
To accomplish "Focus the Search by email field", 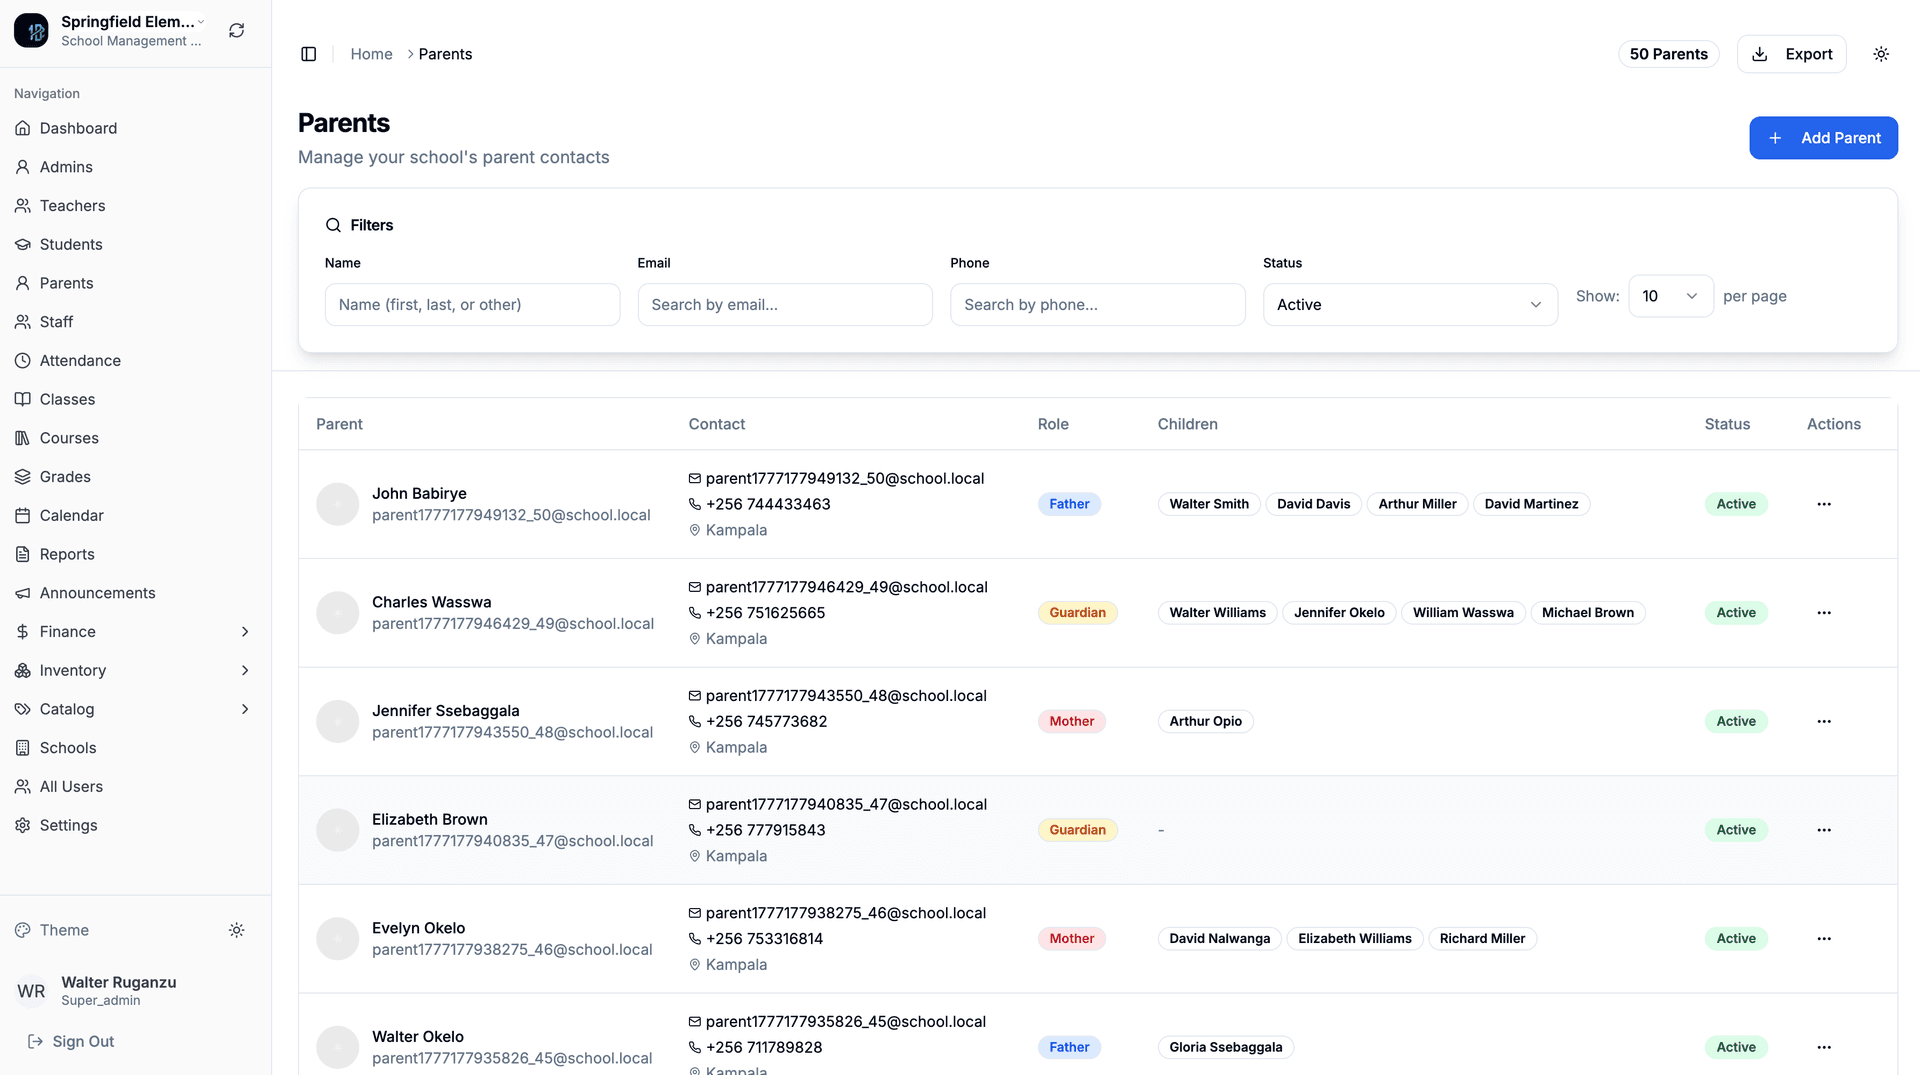I will click(x=785, y=304).
